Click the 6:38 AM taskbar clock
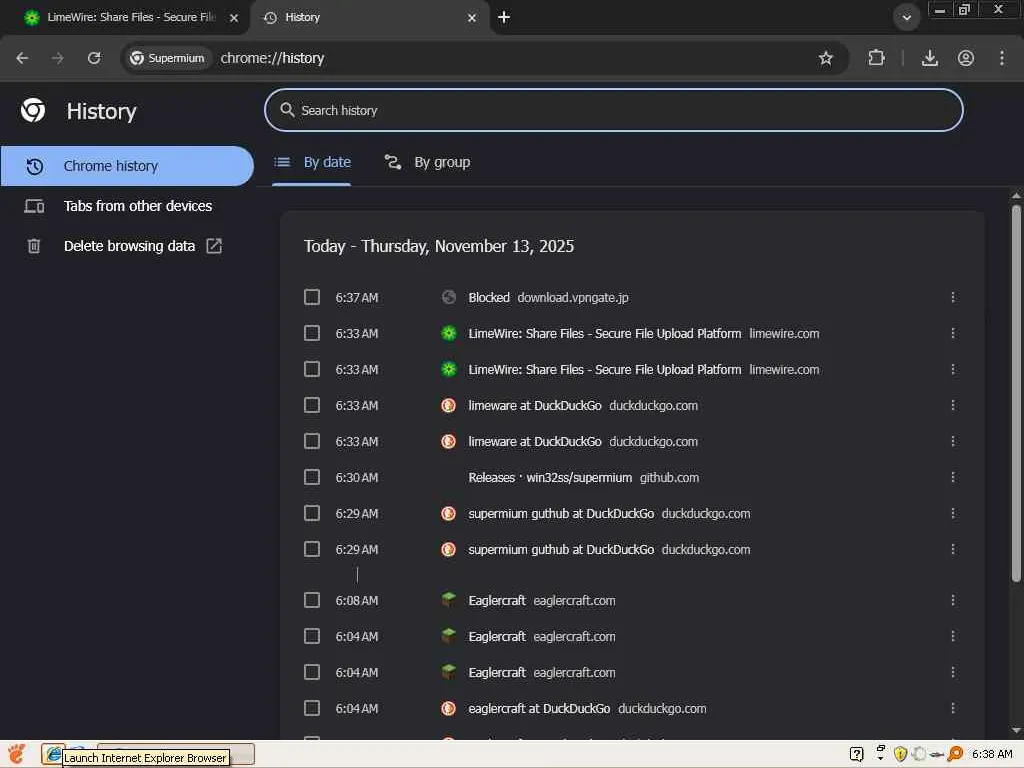Viewport: 1024px width, 768px height. [991, 754]
